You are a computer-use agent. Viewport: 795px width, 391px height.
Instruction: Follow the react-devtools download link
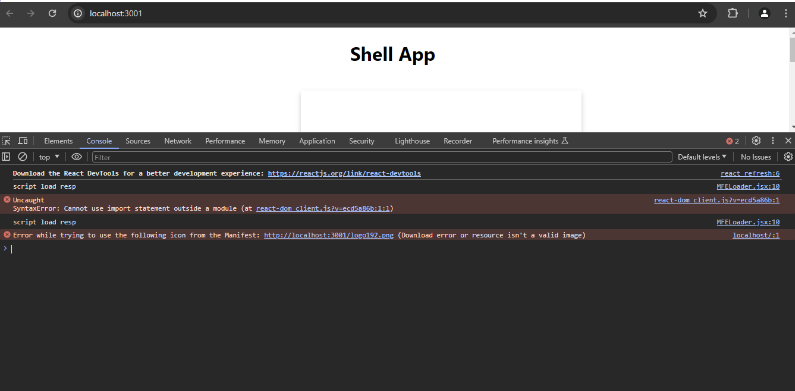(x=344, y=173)
